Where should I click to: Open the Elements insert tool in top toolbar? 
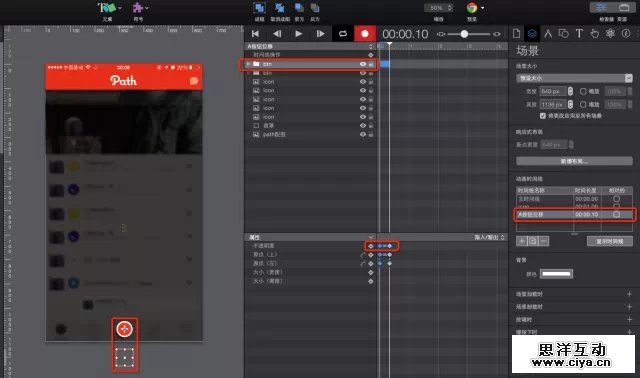(x=109, y=8)
